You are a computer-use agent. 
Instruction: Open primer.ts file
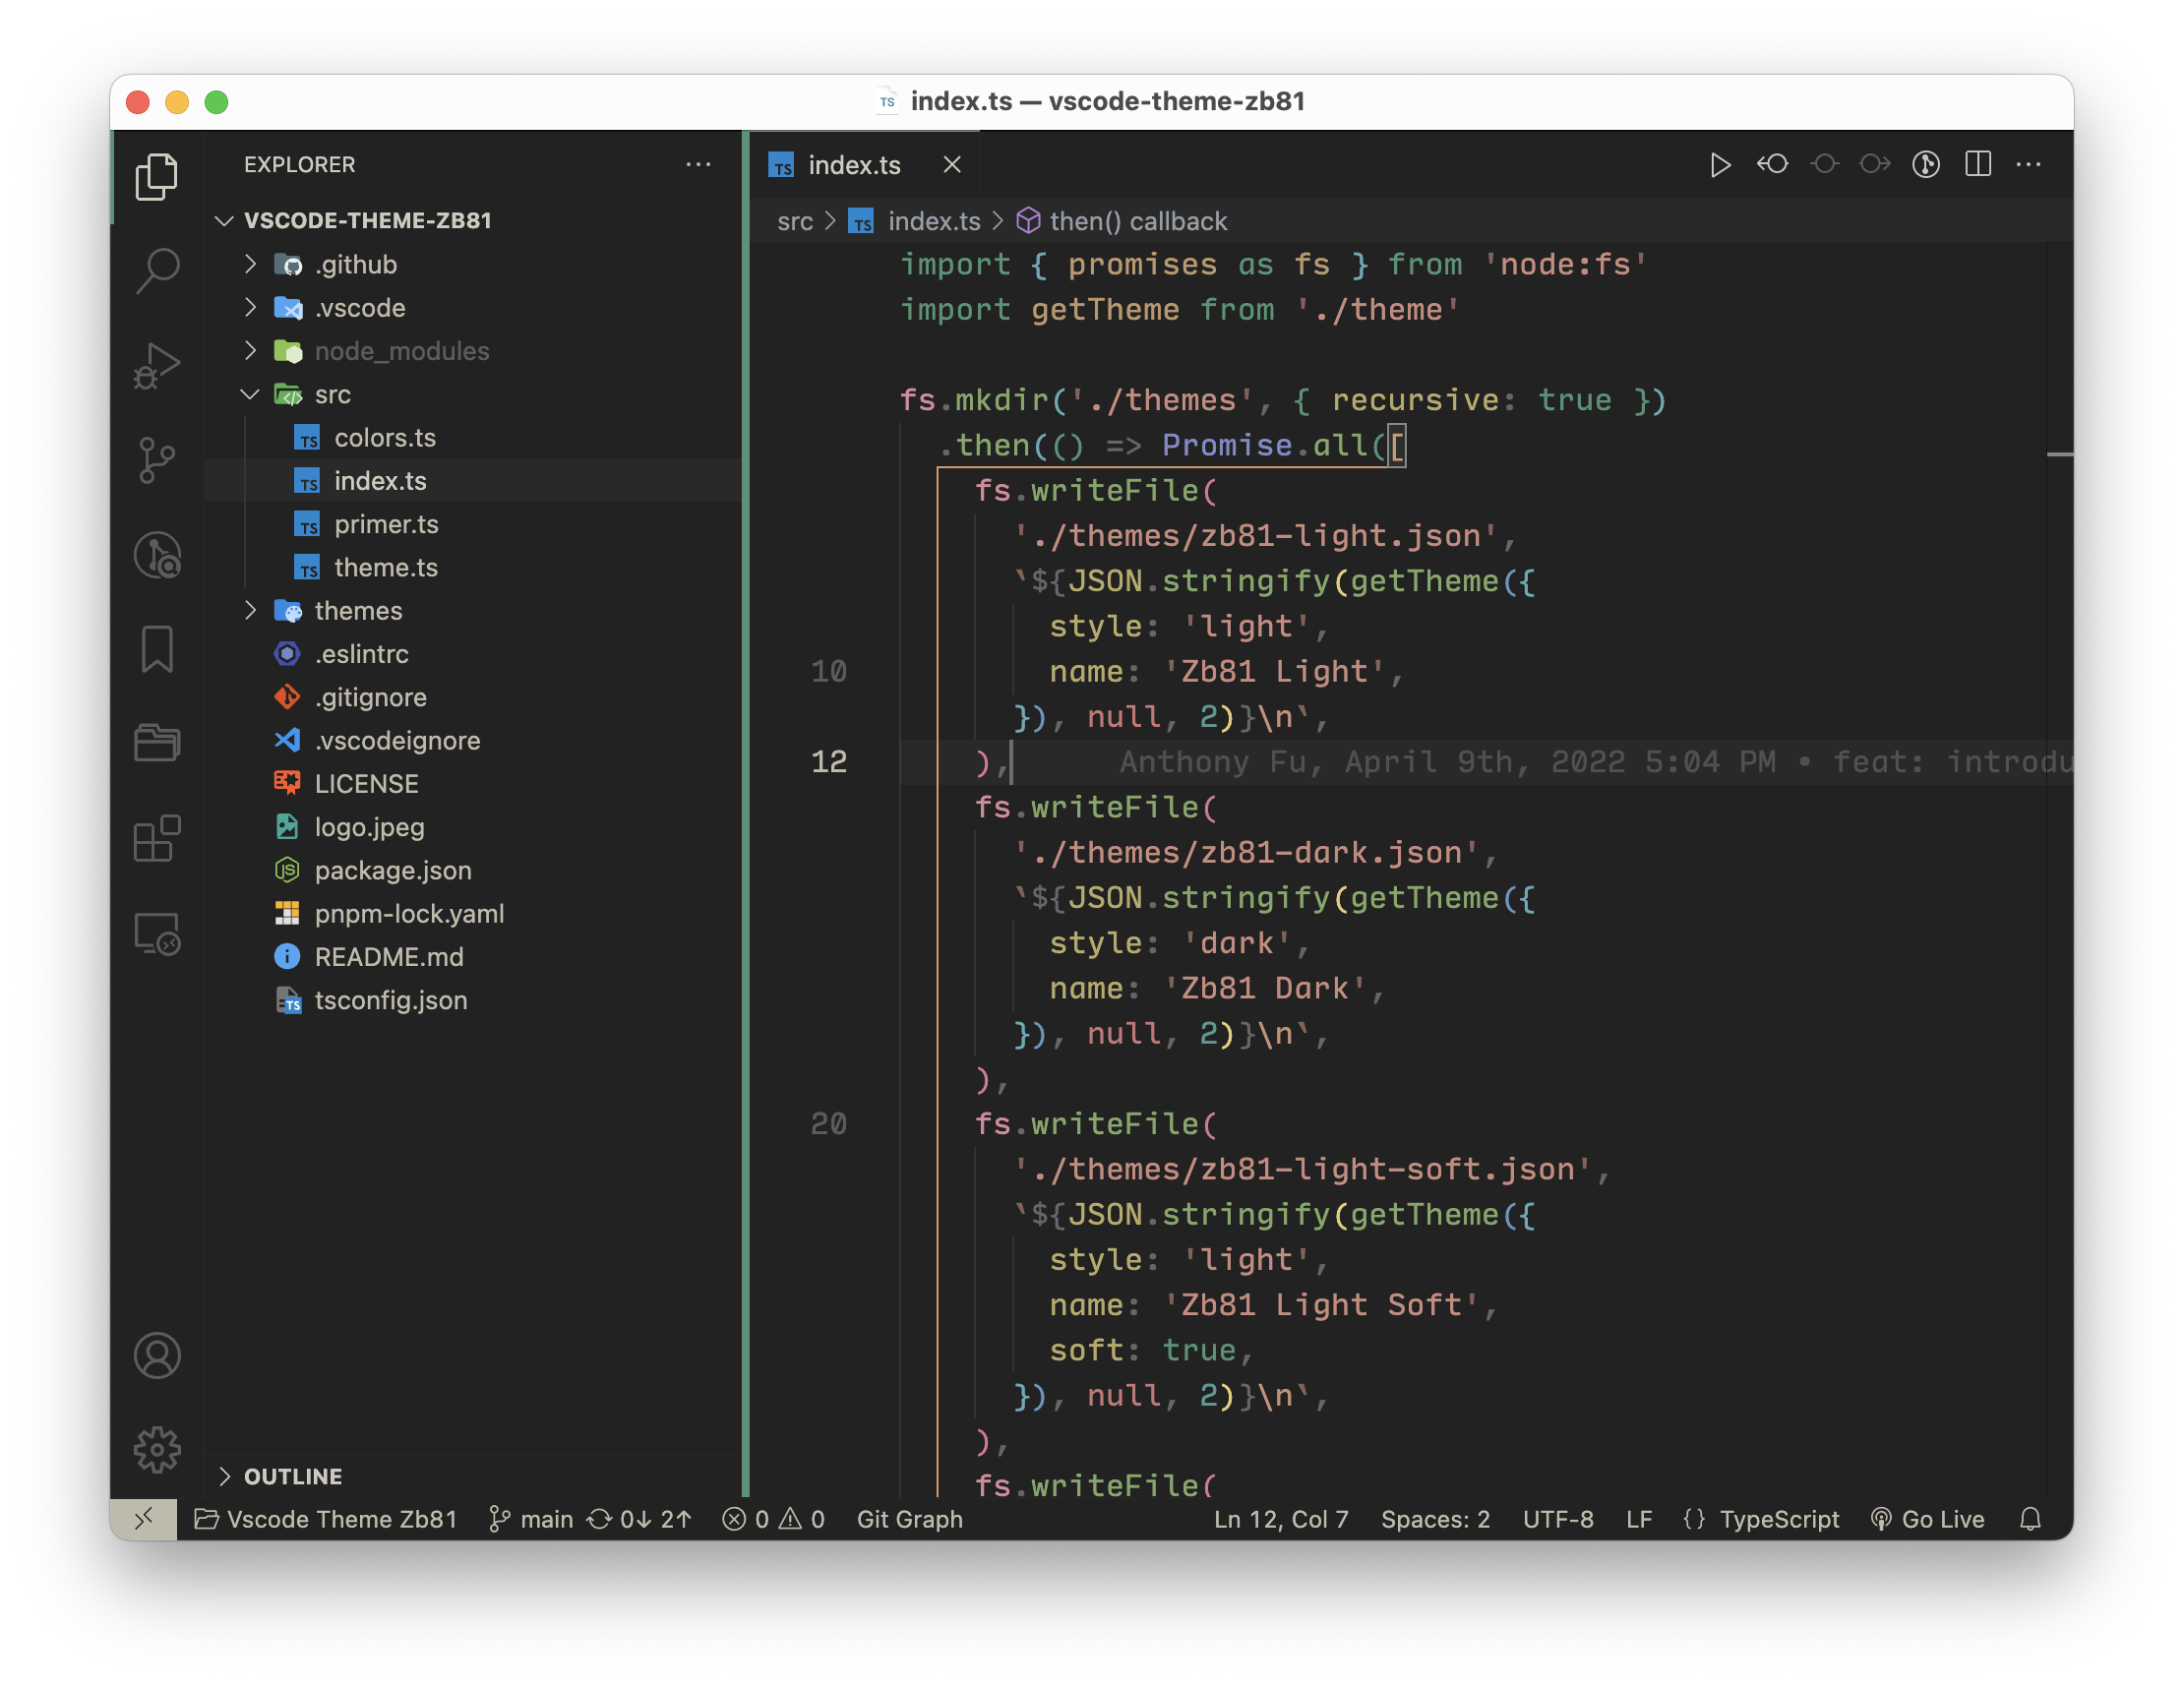473,524
